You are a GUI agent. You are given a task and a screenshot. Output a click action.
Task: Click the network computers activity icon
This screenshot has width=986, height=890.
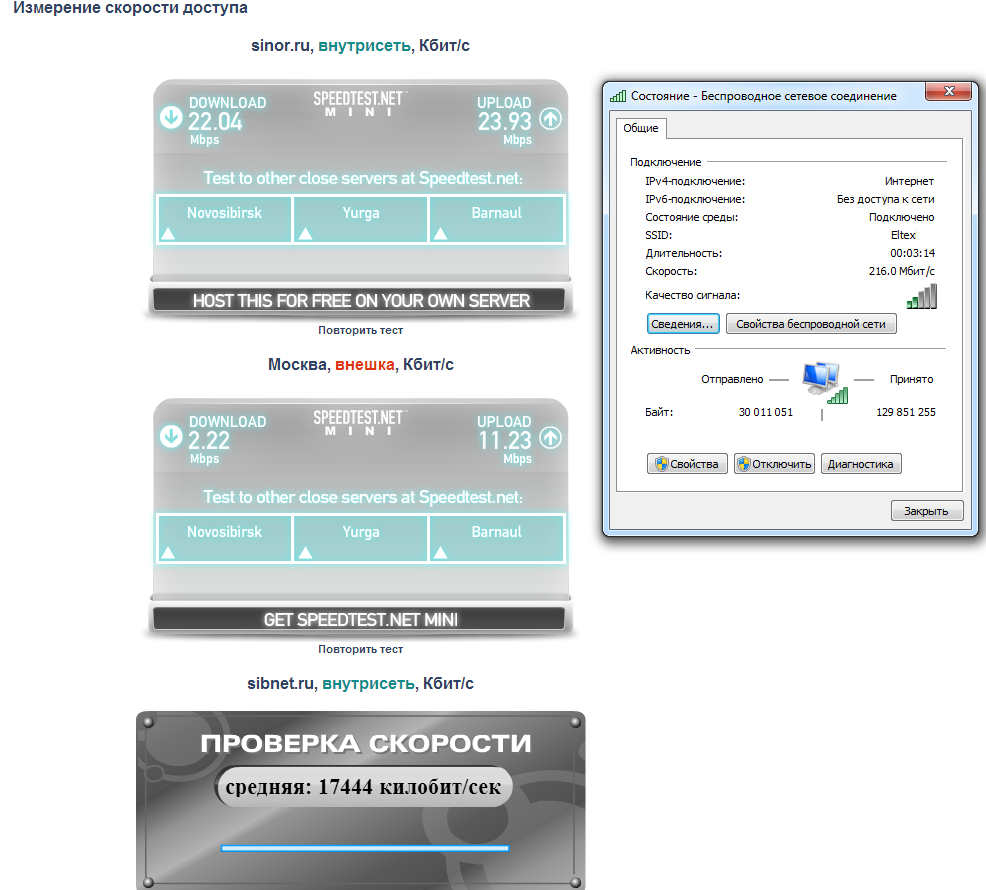pyautogui.click(x=824, y=382)
